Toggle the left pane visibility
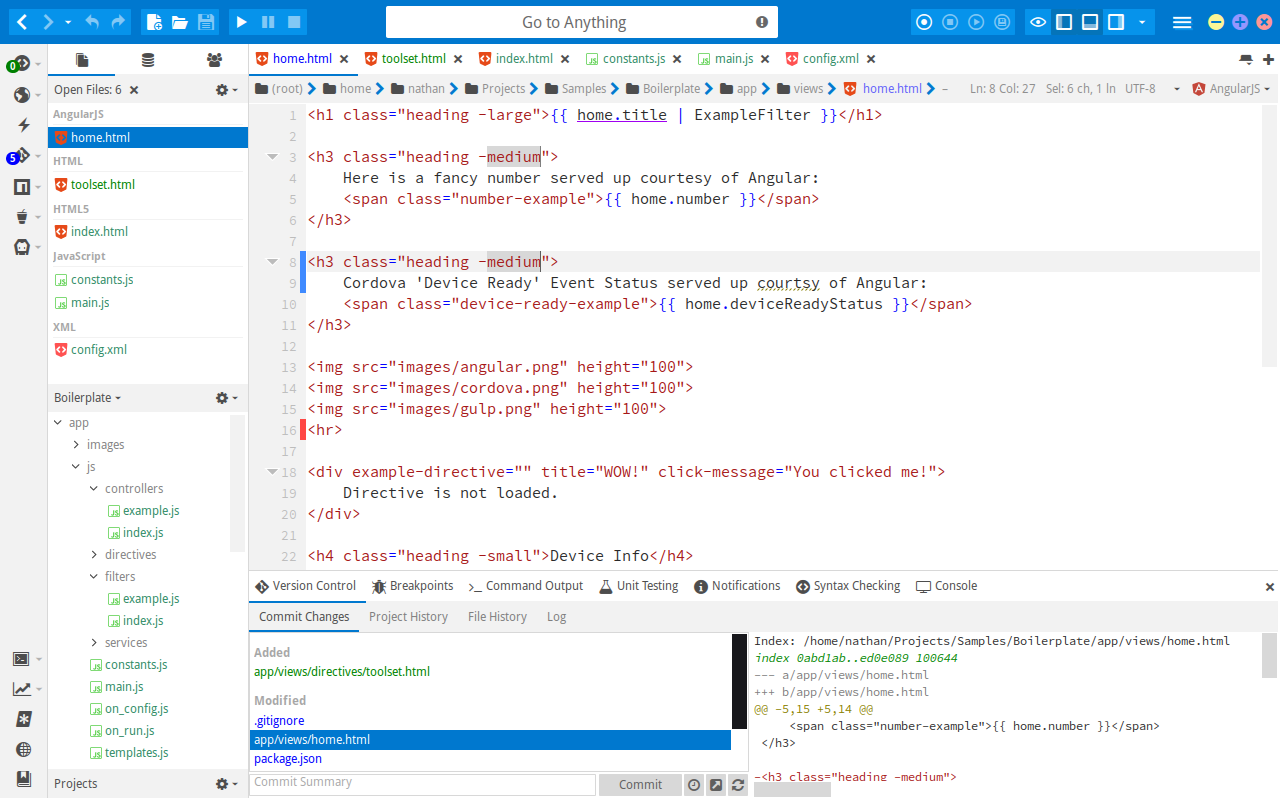The image size is (1280, 800). [x=1063, y=21]
